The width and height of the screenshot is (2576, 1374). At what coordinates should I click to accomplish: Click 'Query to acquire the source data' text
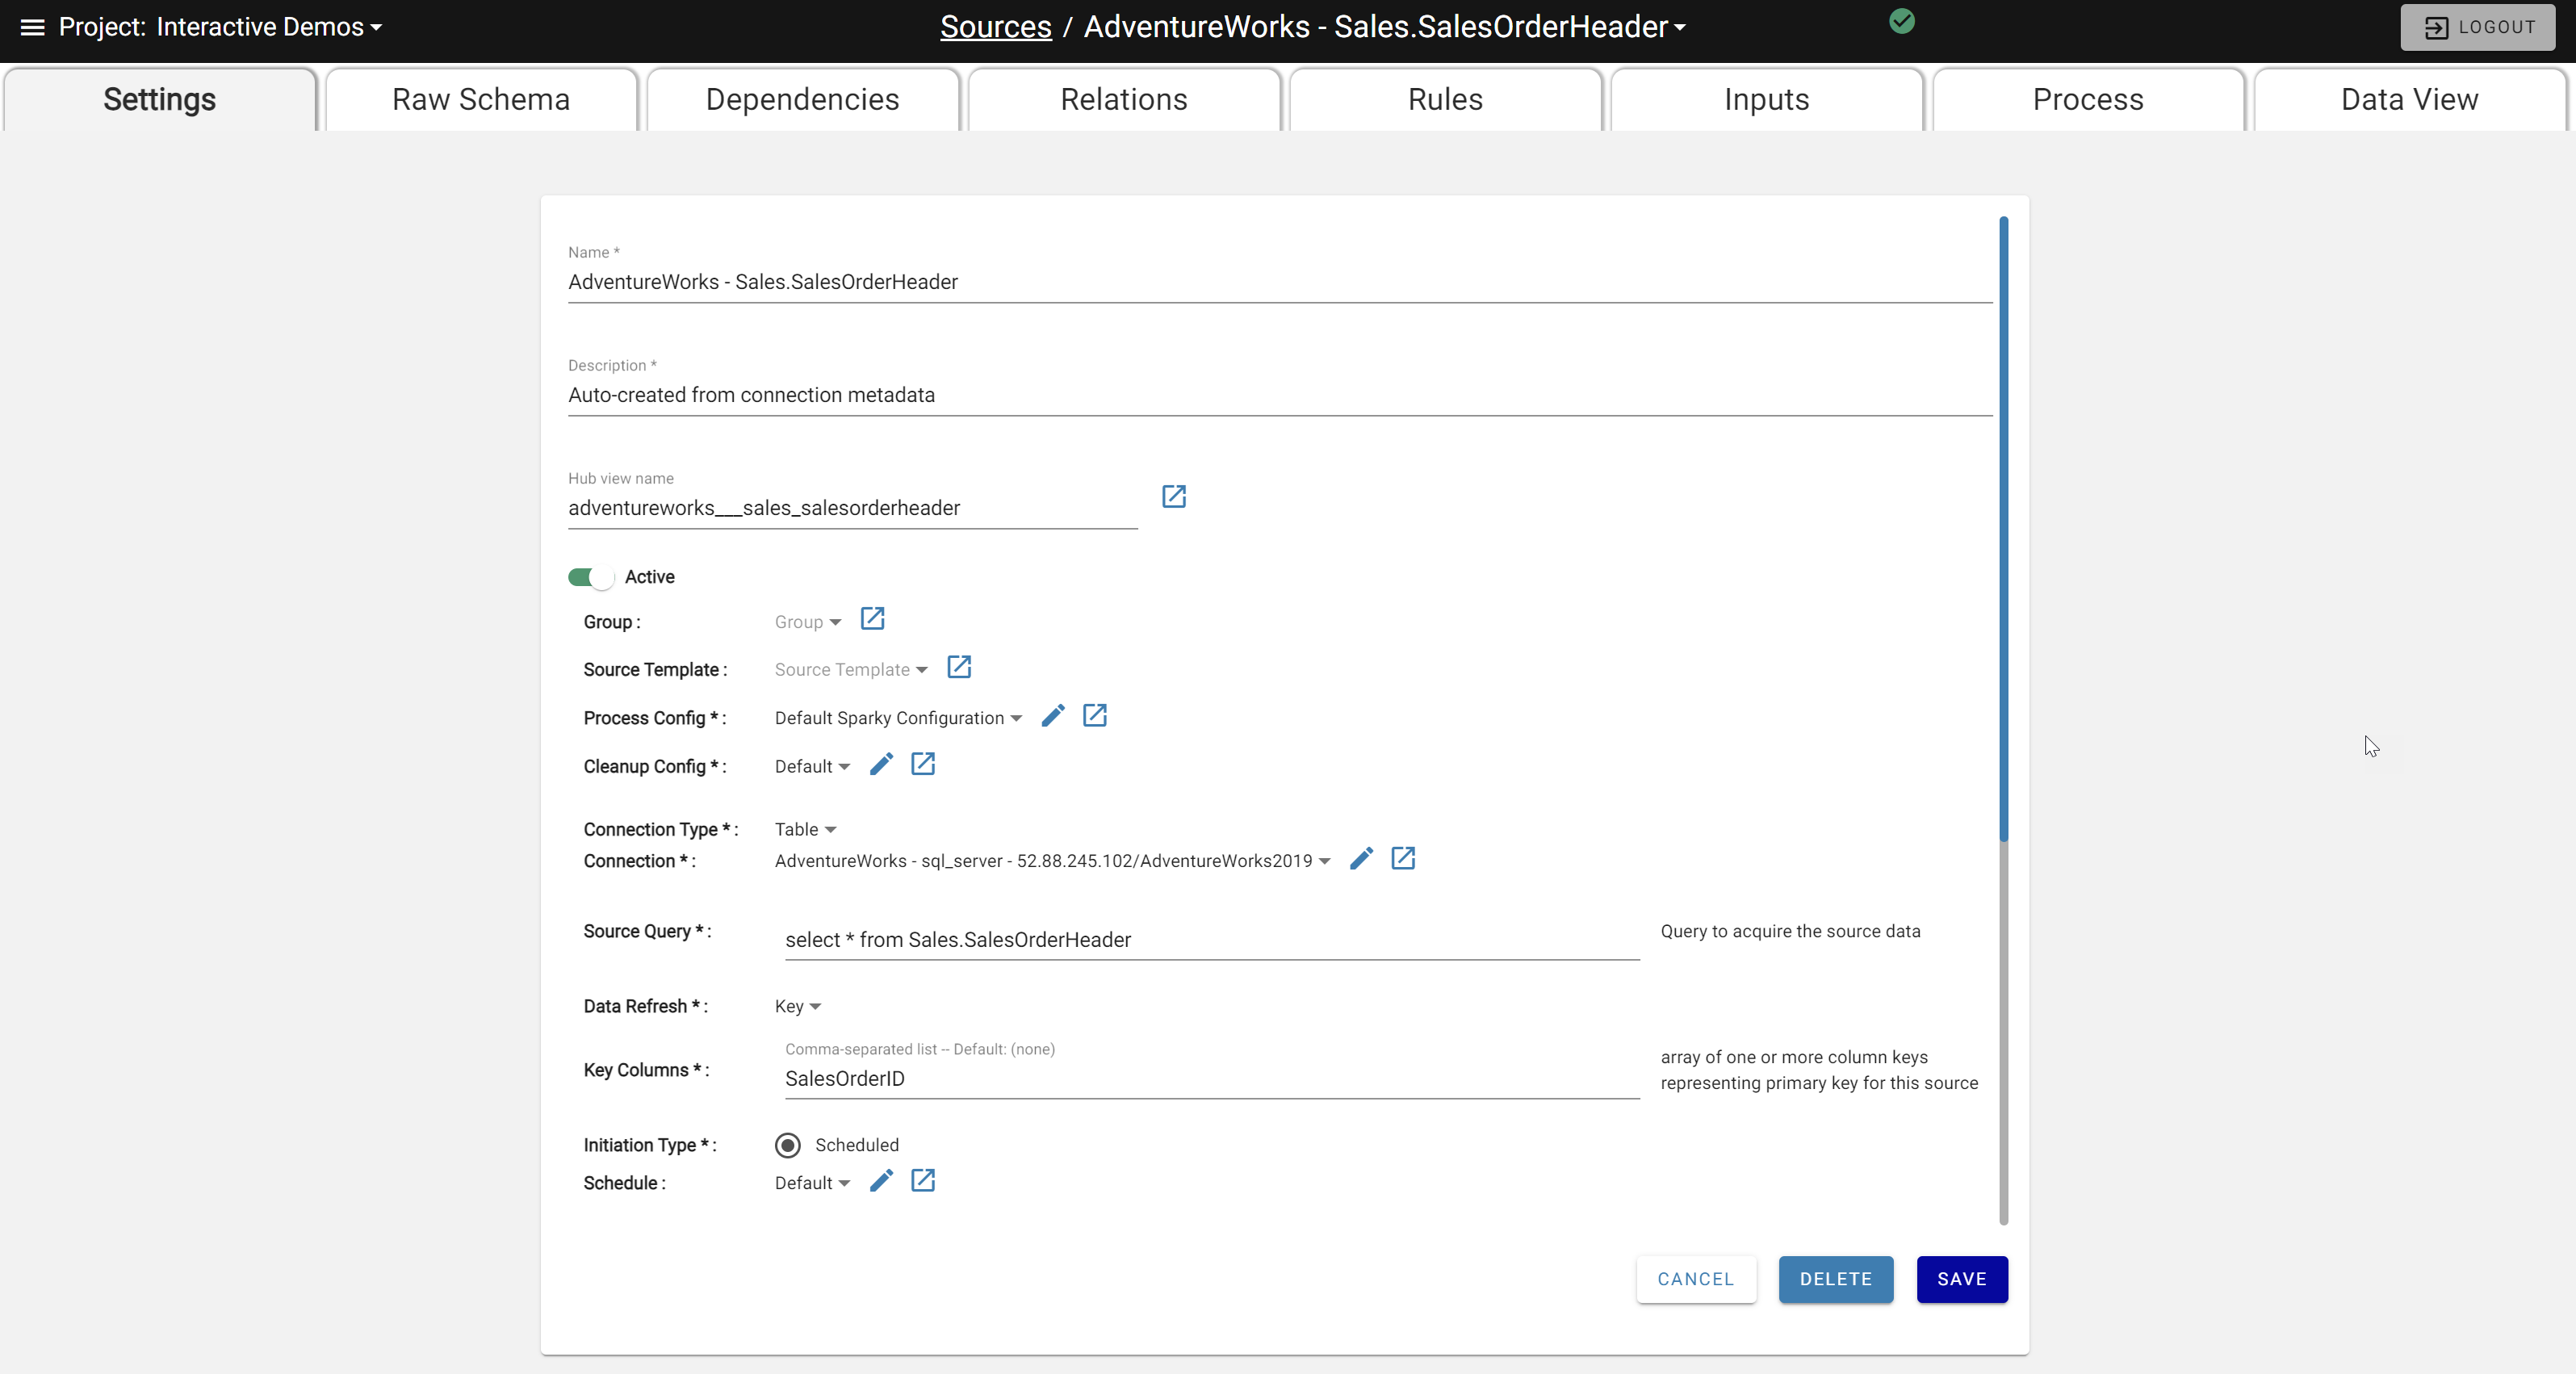coord(1790,931)
